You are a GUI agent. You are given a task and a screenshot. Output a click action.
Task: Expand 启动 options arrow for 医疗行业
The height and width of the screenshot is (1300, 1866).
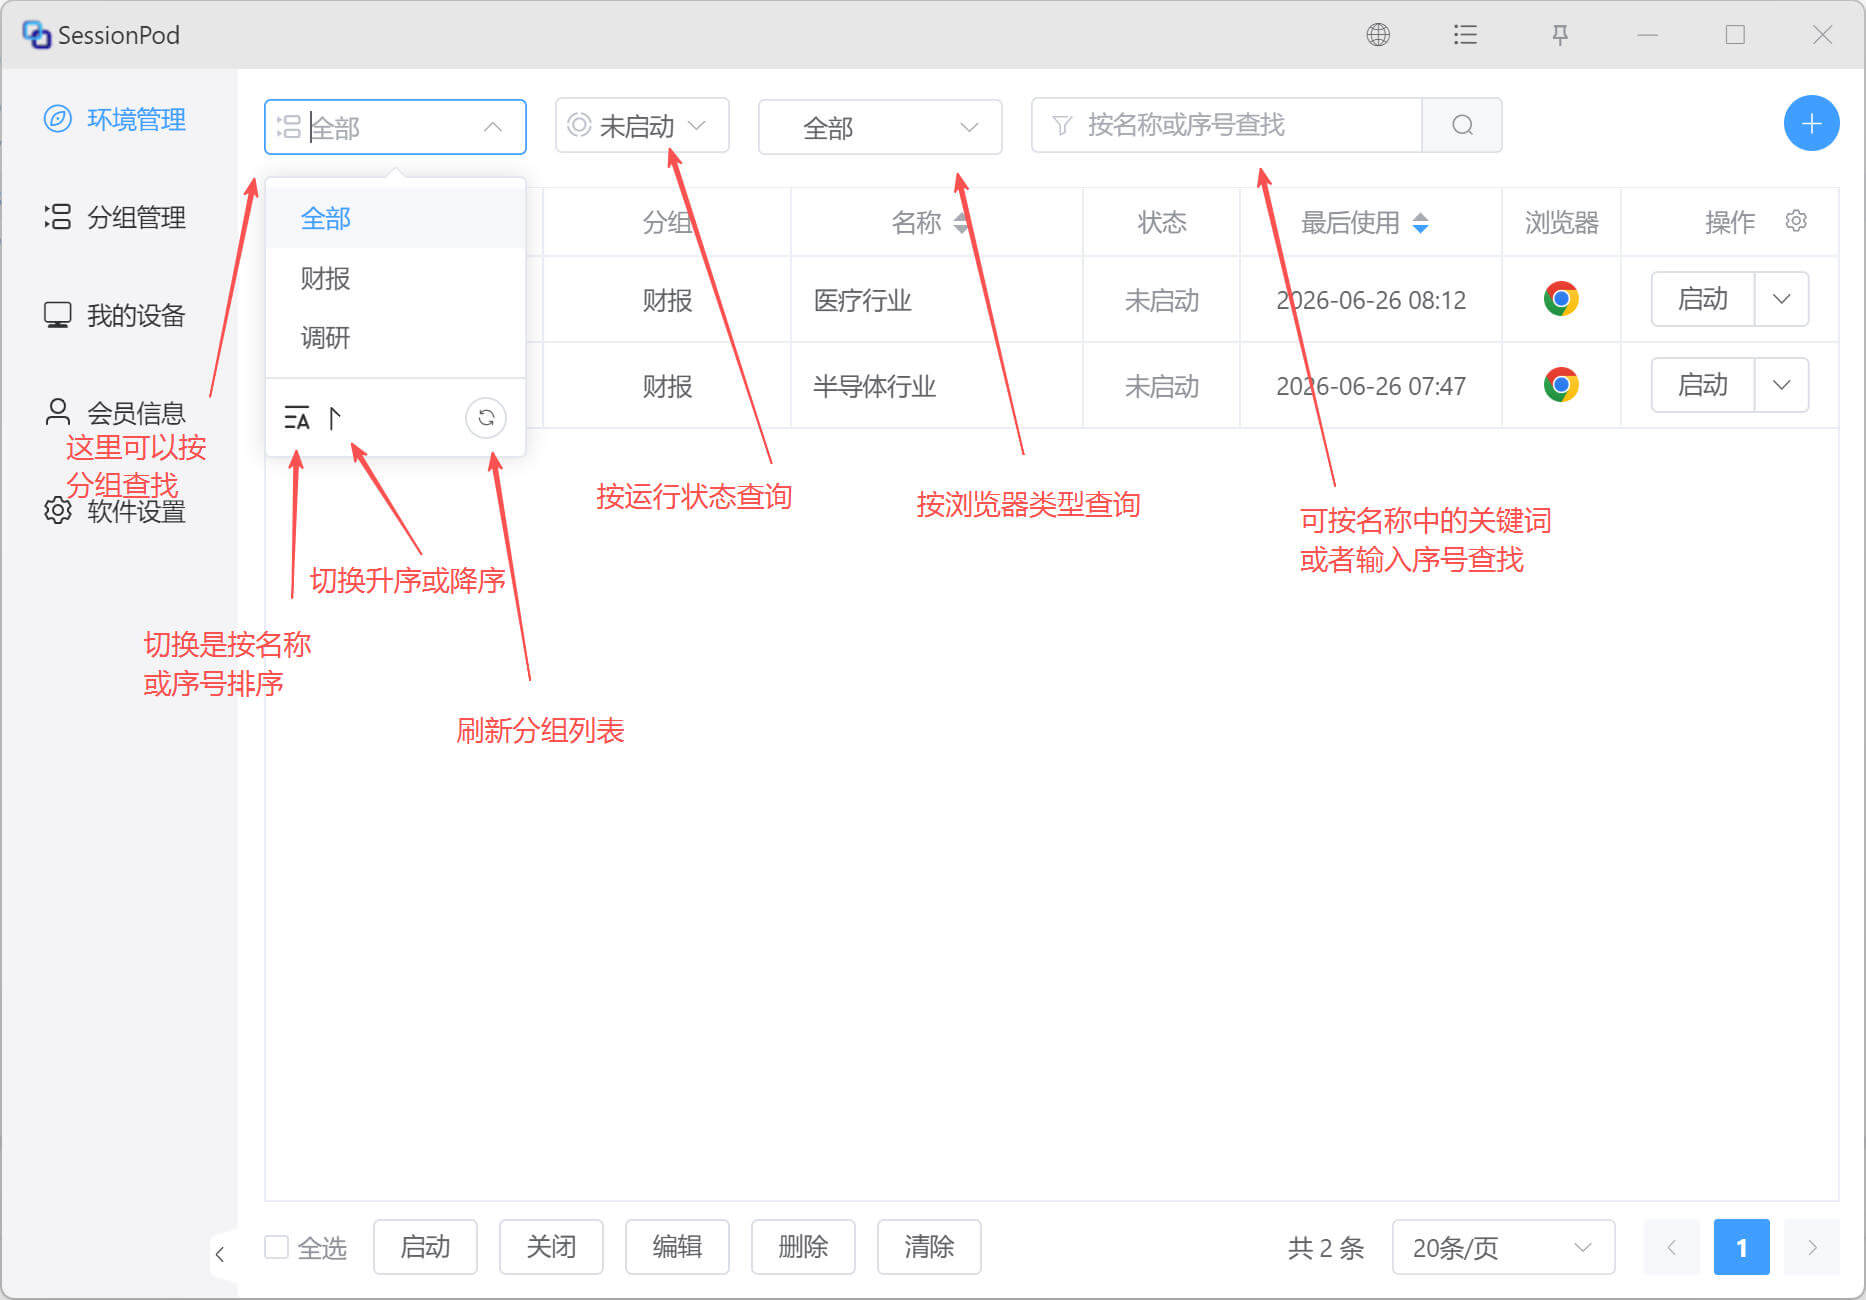click(1781, 299)
